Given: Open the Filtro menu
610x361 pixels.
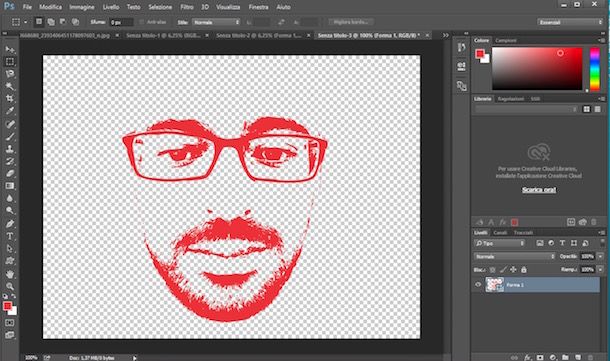Looking at the screenshot, I should (x=187, y=7).
